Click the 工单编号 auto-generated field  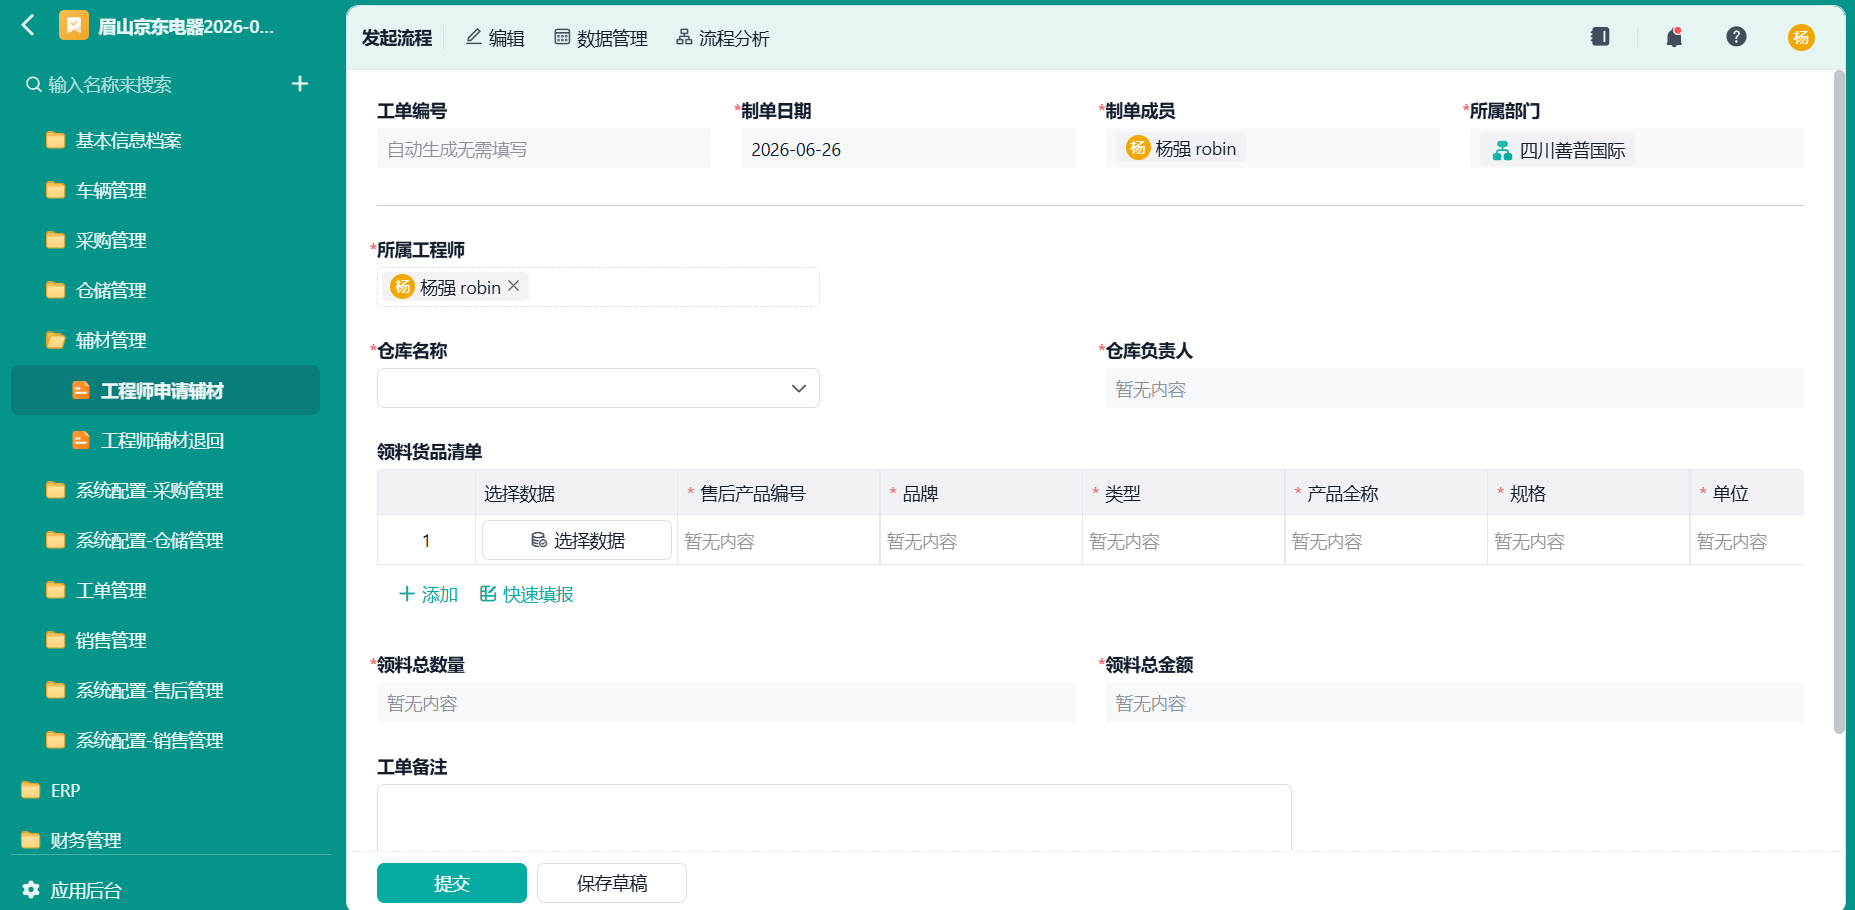544,148
